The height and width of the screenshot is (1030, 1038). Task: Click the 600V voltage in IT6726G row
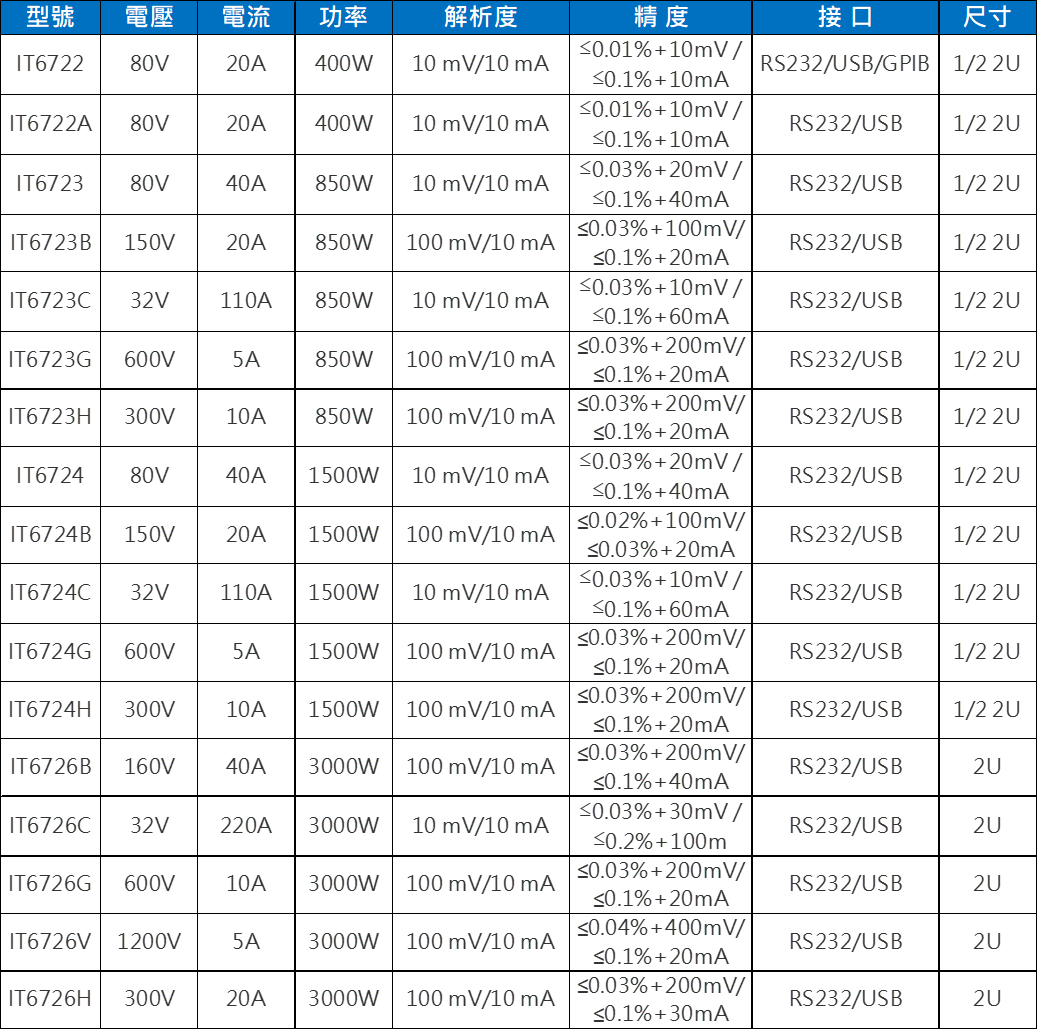pos(149,884)
